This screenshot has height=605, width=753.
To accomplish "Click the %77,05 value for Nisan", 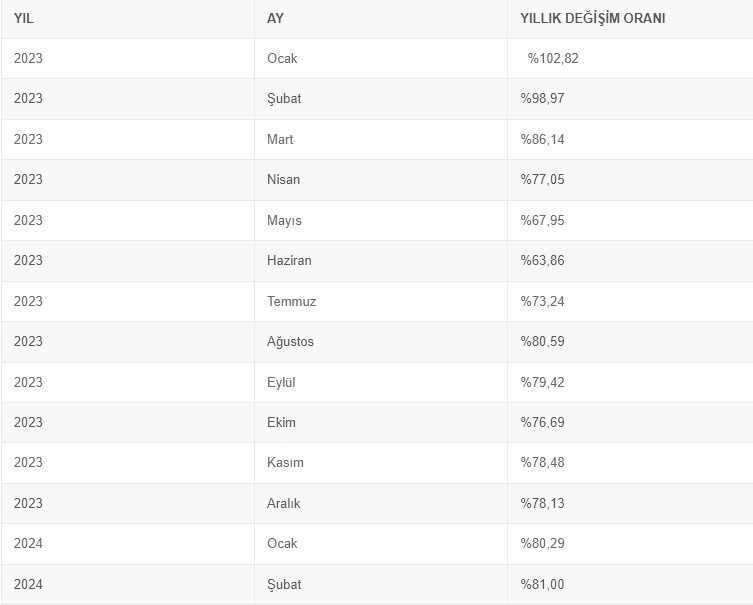I will [542, 179].
